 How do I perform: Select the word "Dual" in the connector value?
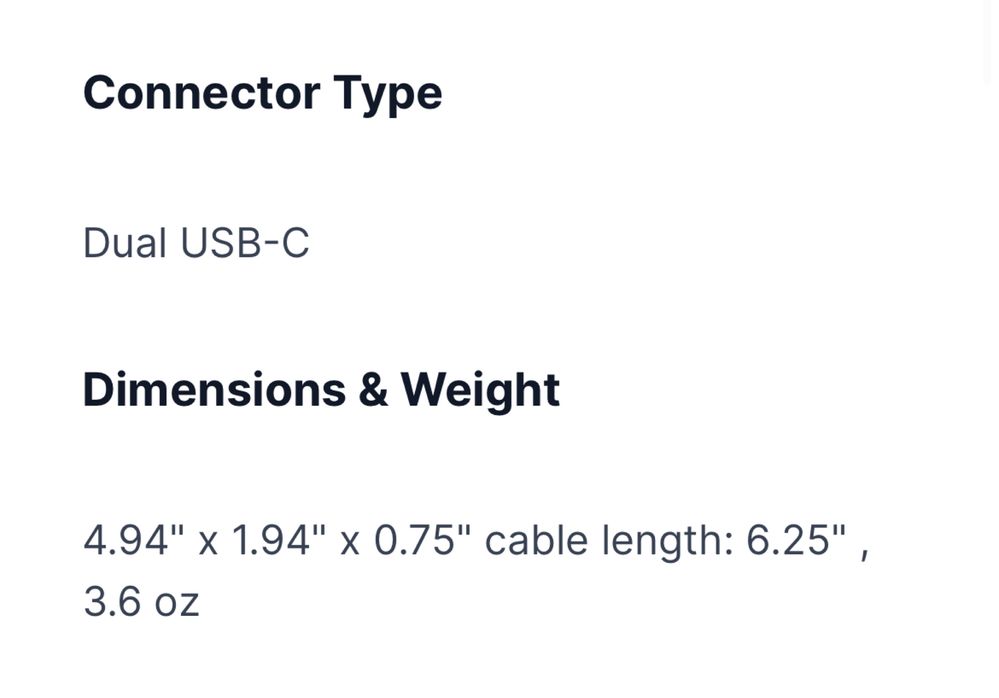[x=125, y=242]
